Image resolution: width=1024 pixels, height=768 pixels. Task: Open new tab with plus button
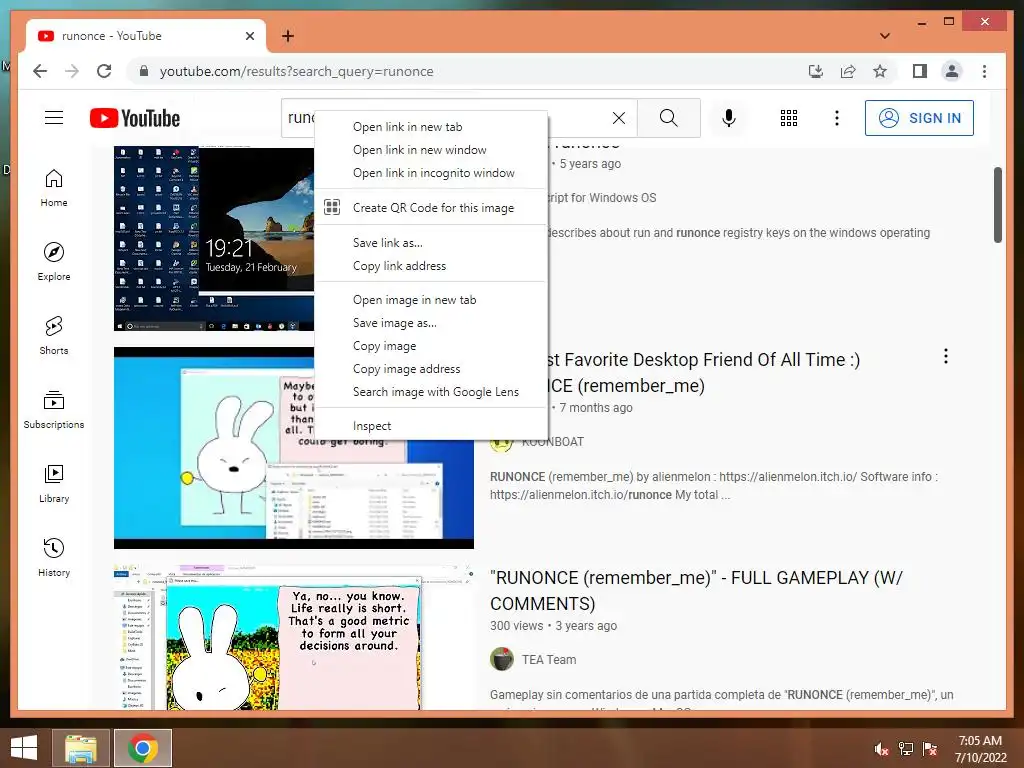click(288, 36)
